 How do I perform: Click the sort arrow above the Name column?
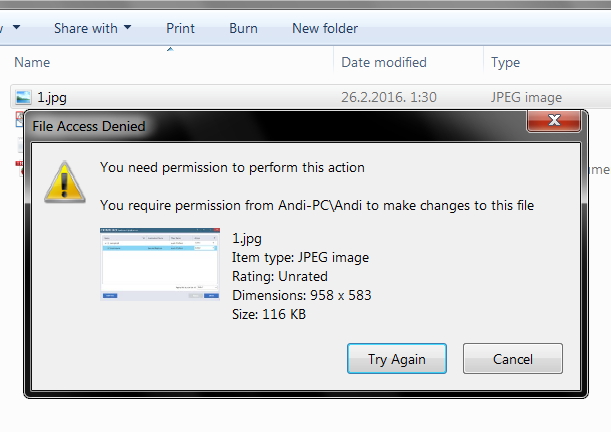169,48
